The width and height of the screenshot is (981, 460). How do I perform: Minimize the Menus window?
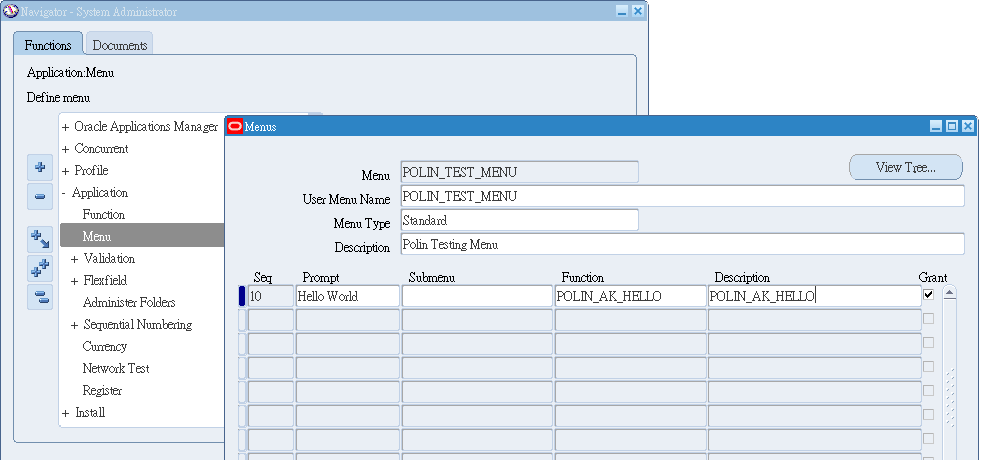click(x=936, y=126)
